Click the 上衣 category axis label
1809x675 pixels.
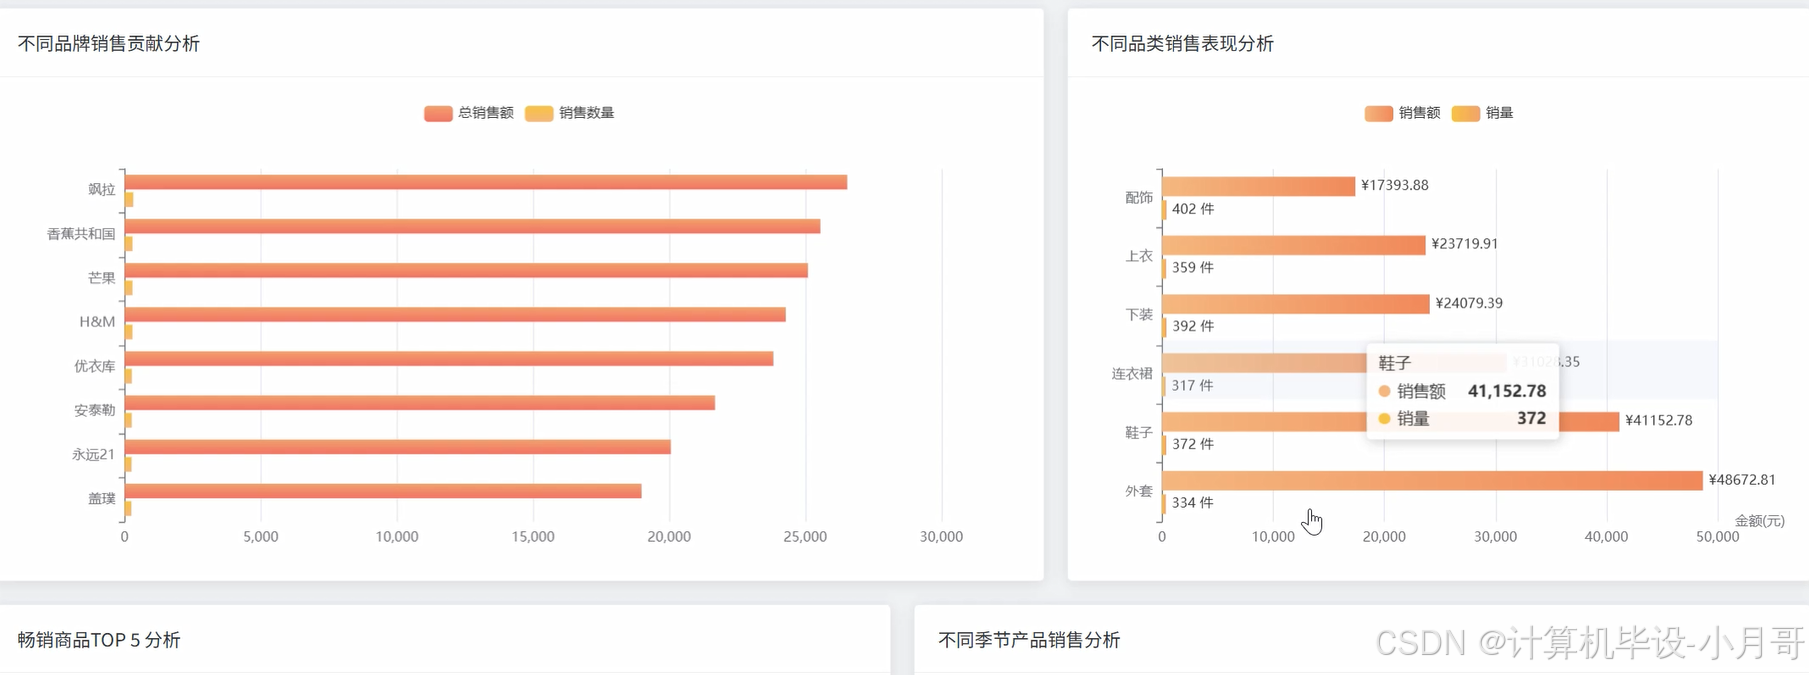1138,256
